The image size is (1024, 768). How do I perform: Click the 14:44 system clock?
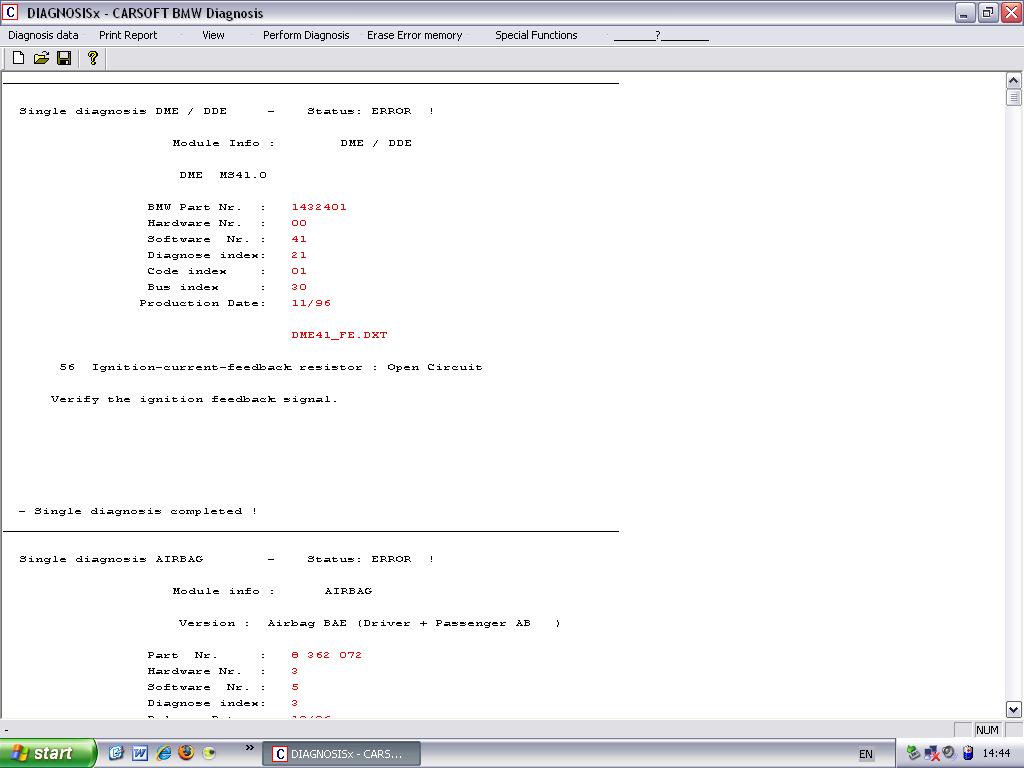point(997,754)
